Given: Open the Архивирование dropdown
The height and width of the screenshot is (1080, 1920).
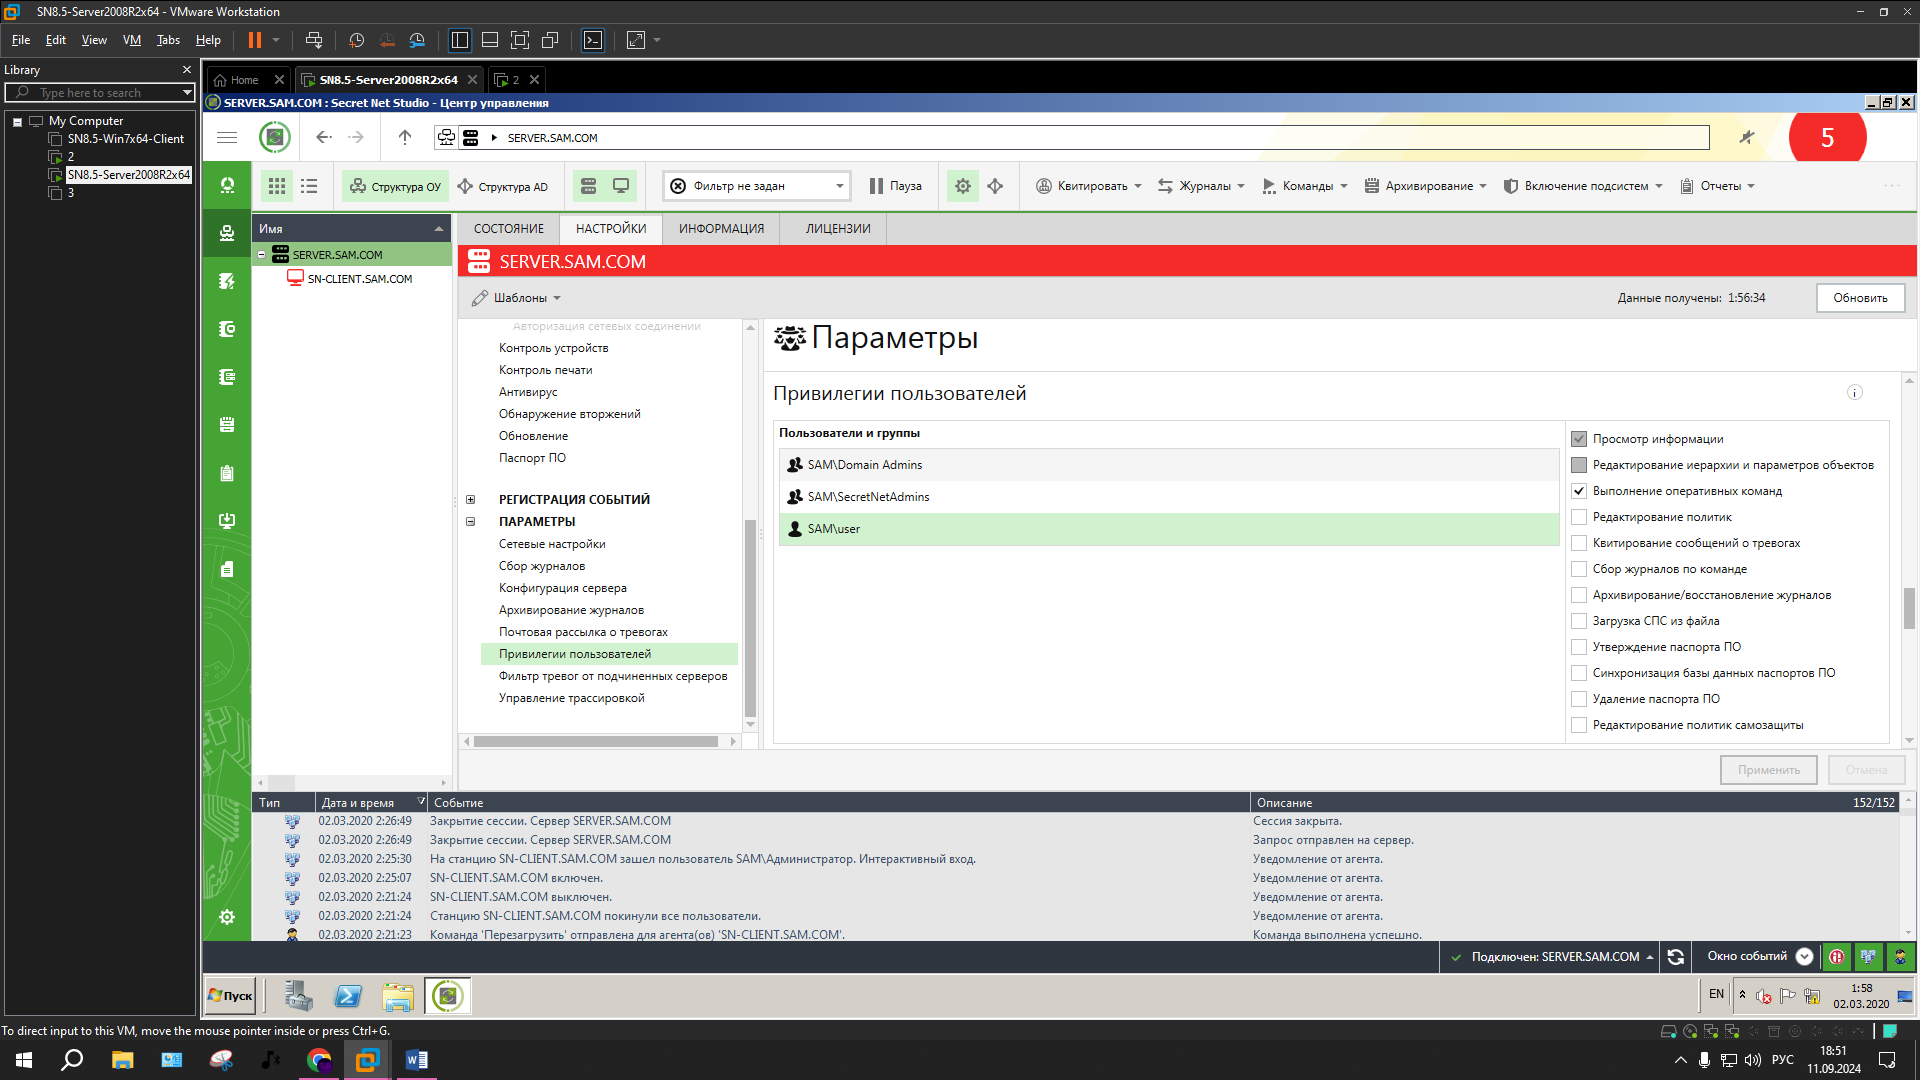Looking at the screenshot, I should coord(1425,186).
